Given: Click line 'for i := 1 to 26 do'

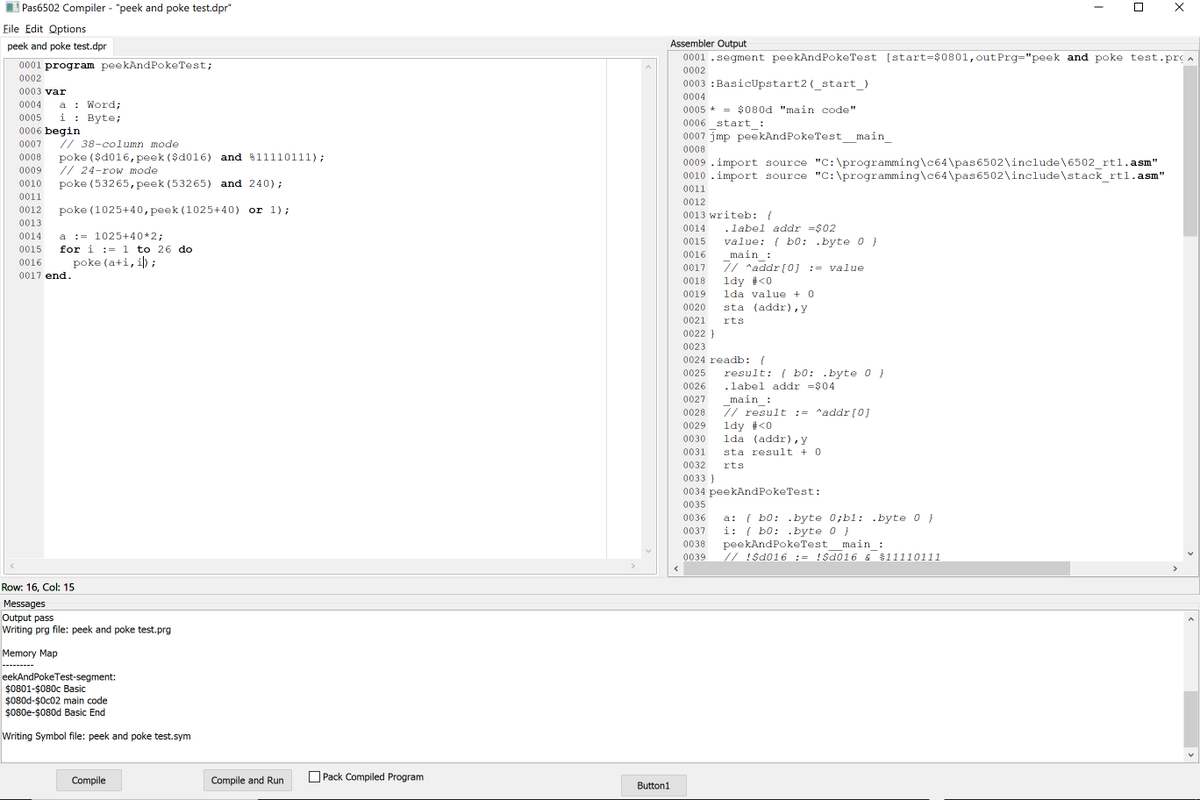Looking at the screenshot, I should coord(126,249).
